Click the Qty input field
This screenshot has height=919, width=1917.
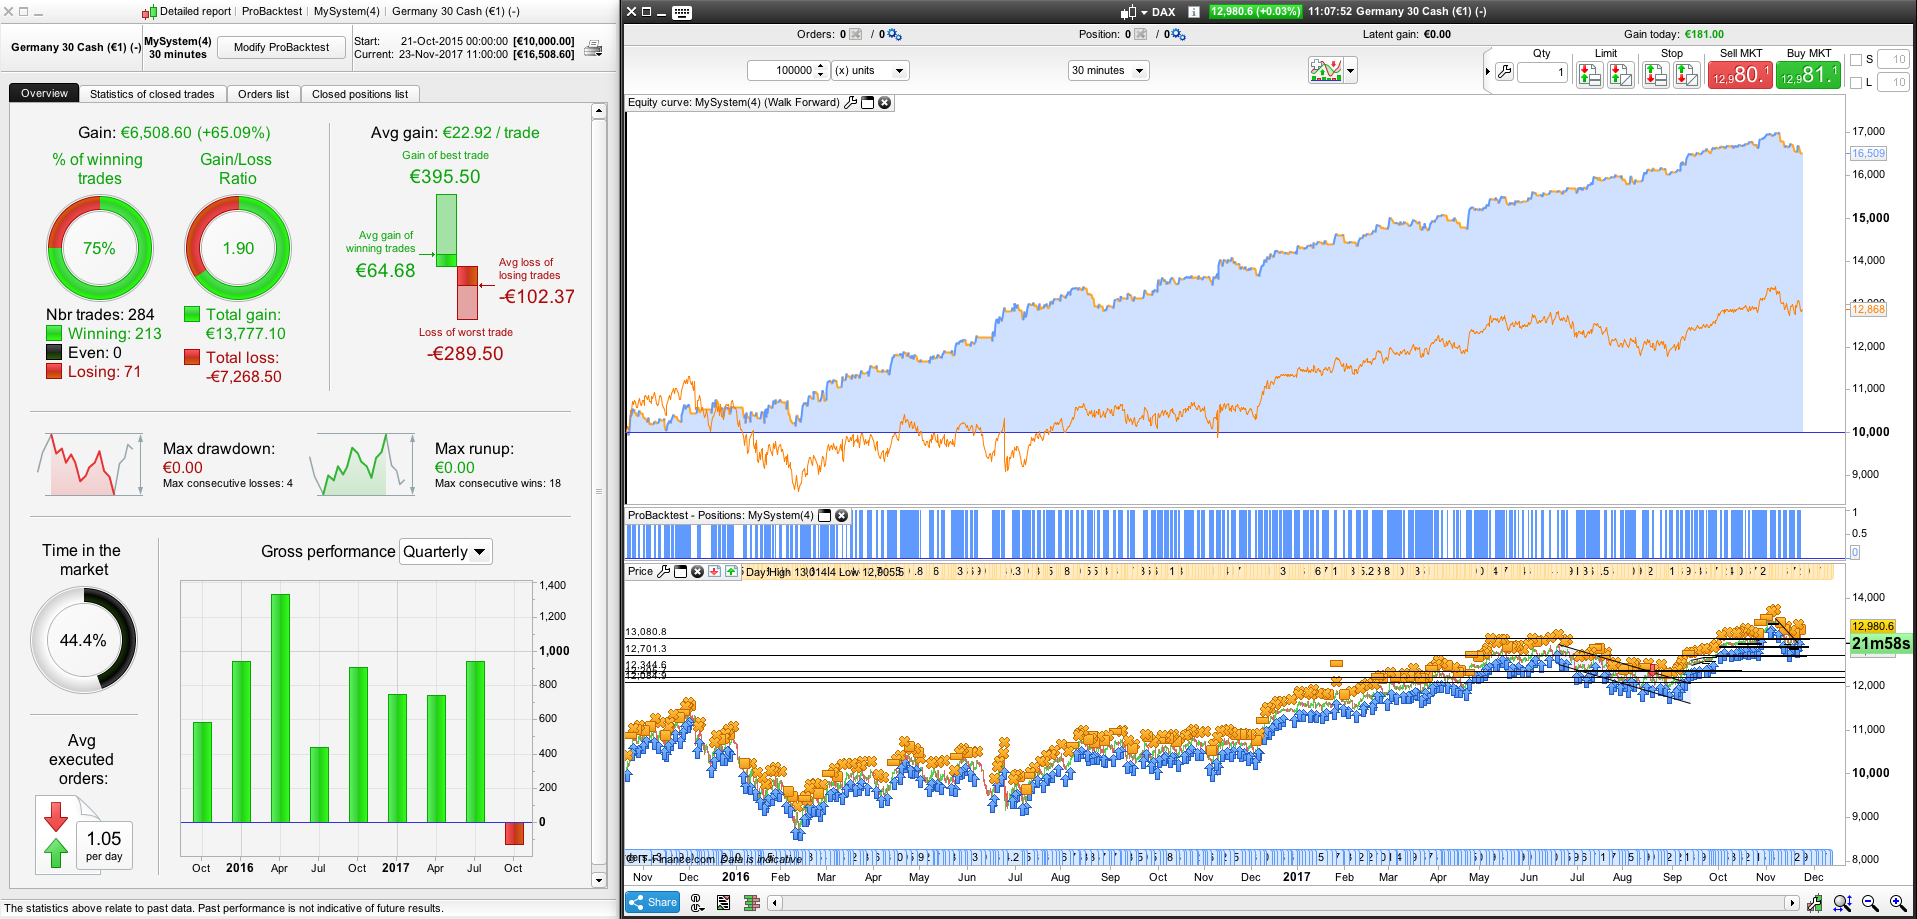tap(1541, 72)
